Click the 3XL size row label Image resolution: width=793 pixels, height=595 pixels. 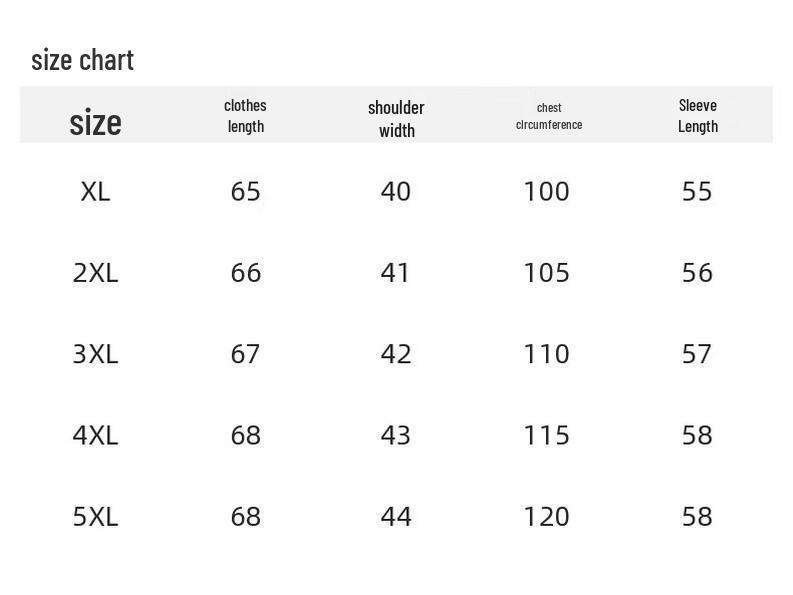click(x=95, y=354)
